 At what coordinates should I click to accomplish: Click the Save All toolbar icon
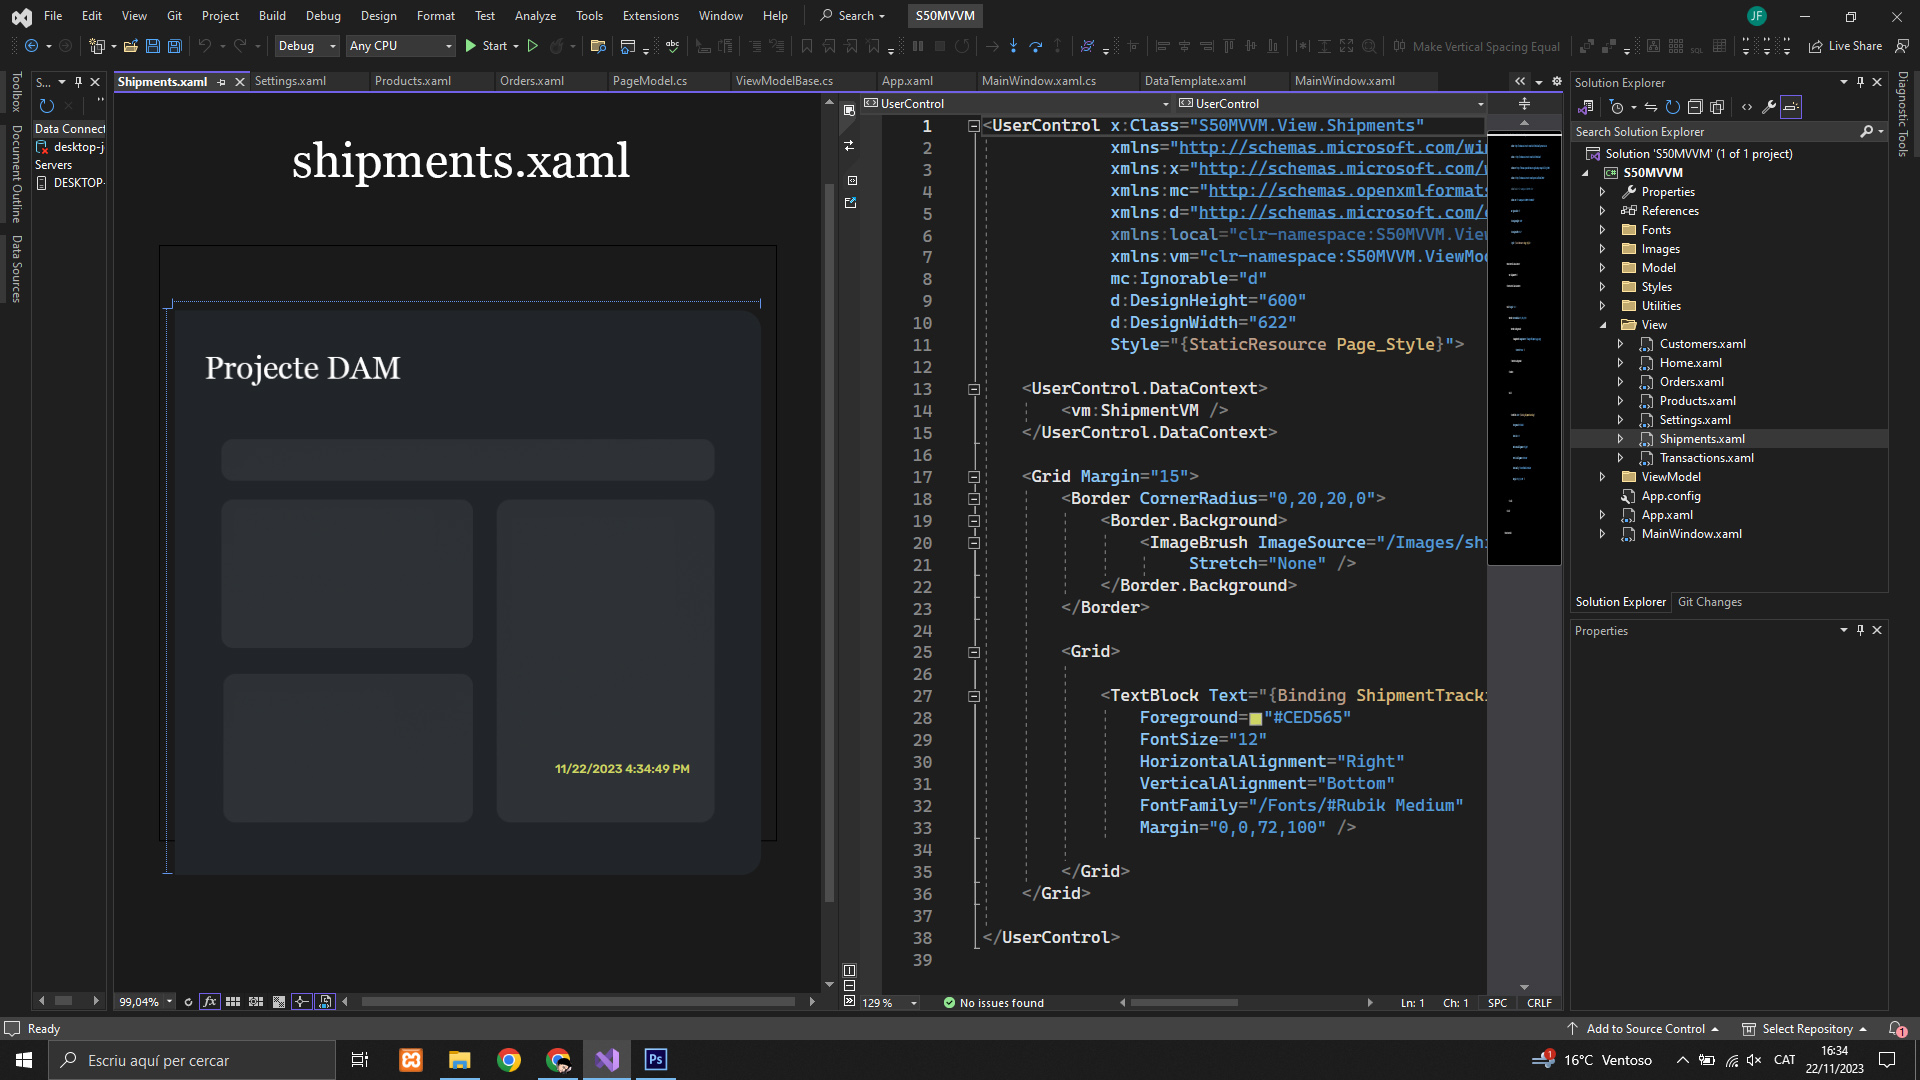coord(174,46)
